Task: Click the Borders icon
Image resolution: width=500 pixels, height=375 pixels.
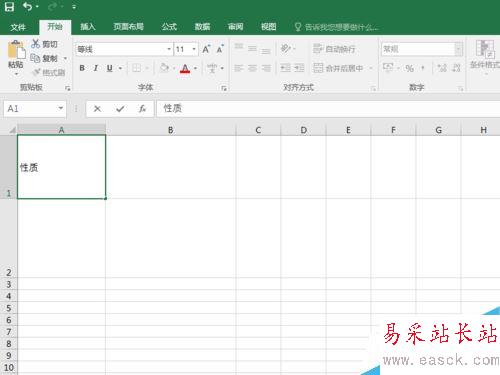Action: pyautogui.click(x=137, y=68)
